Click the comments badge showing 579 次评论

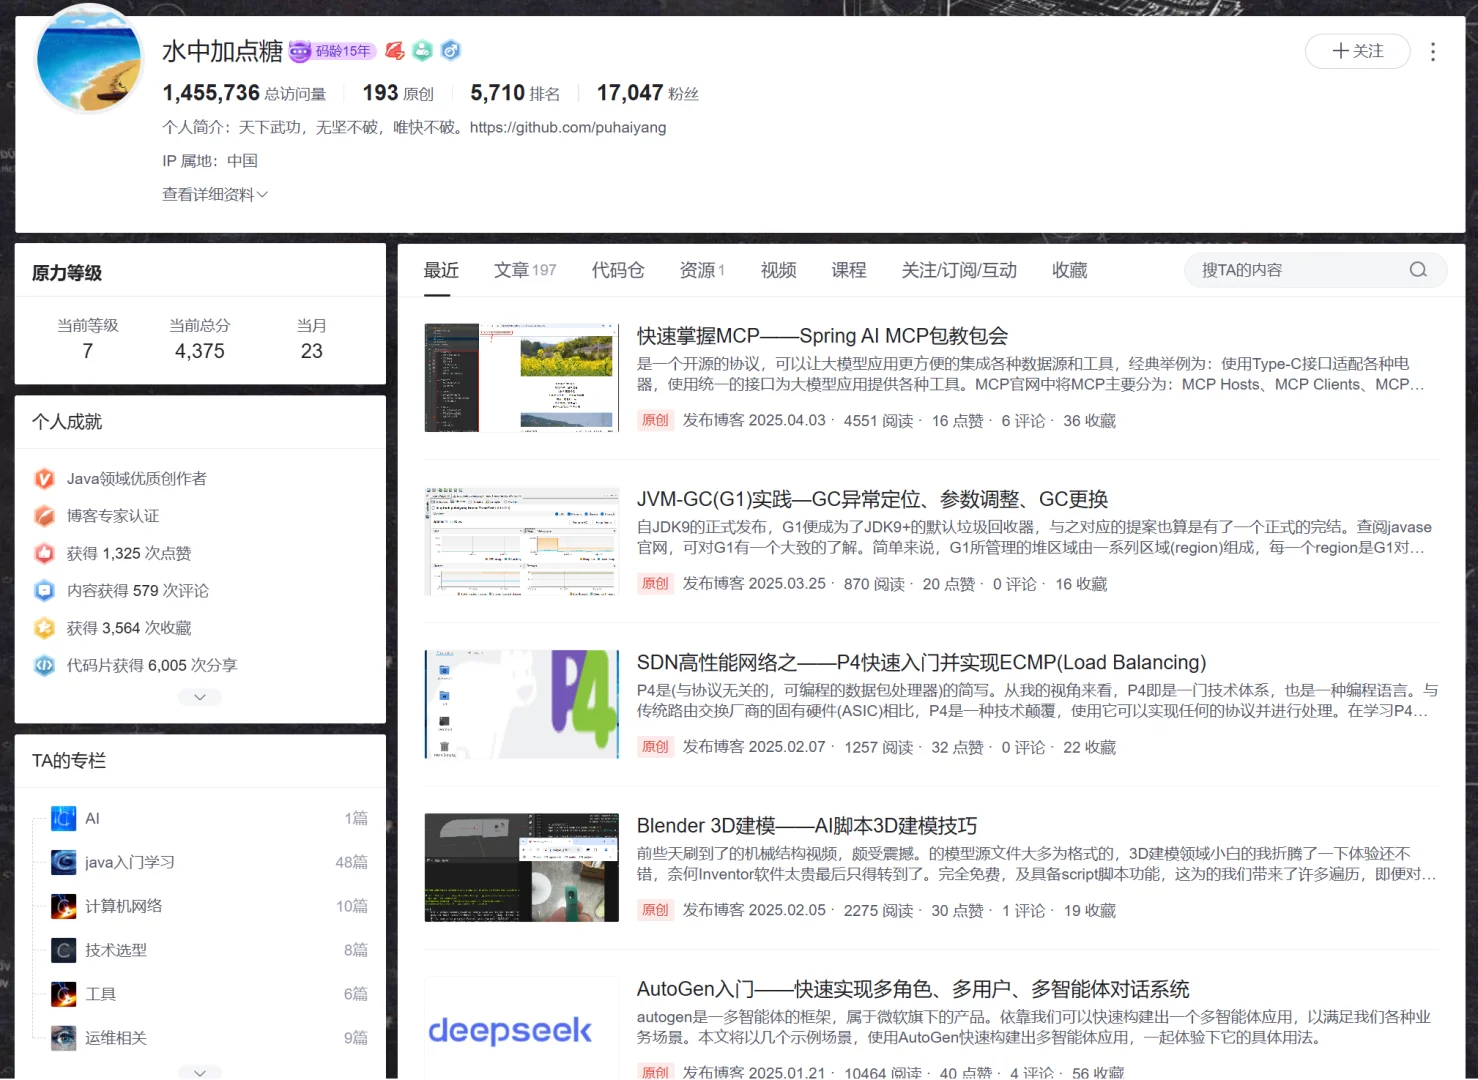44,591
